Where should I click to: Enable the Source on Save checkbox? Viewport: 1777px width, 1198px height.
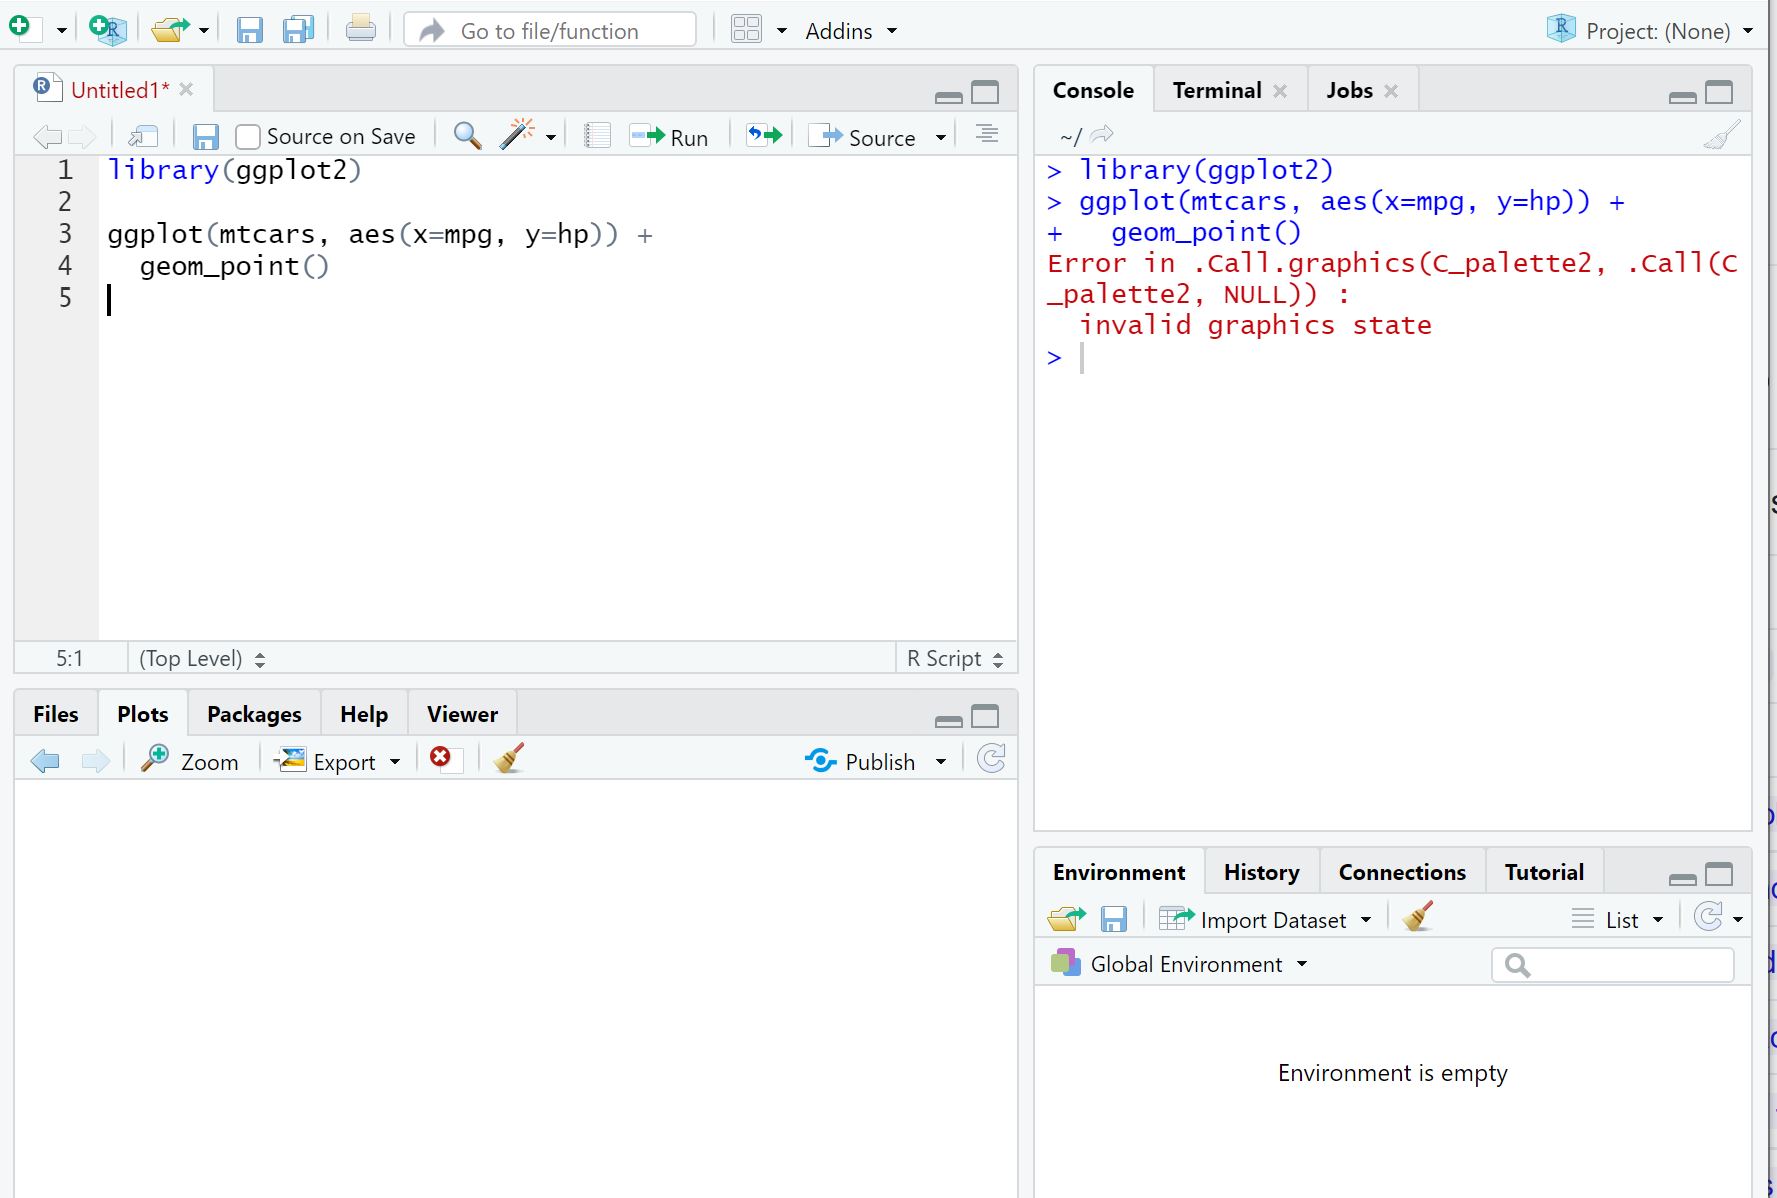tap(248, 137)
